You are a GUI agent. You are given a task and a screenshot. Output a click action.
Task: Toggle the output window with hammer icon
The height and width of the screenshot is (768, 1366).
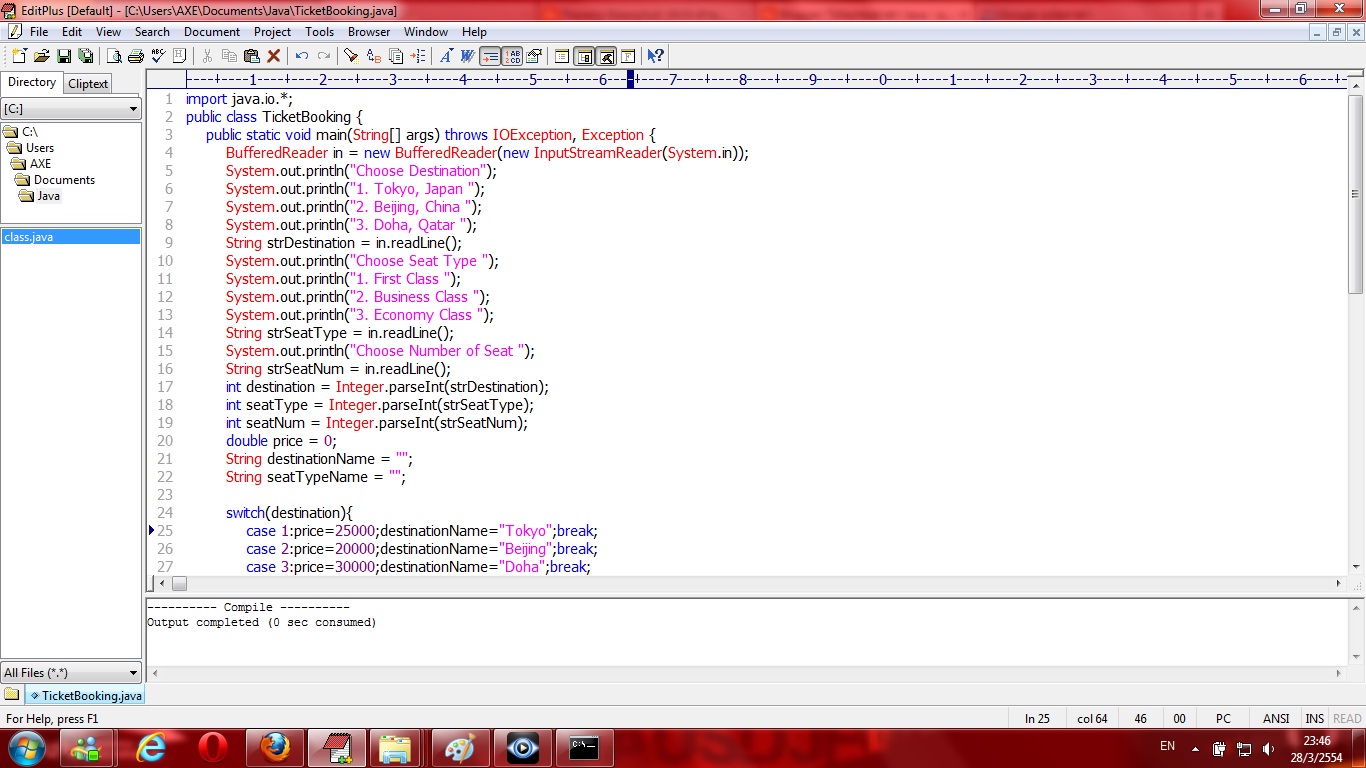tap(607, 56)
